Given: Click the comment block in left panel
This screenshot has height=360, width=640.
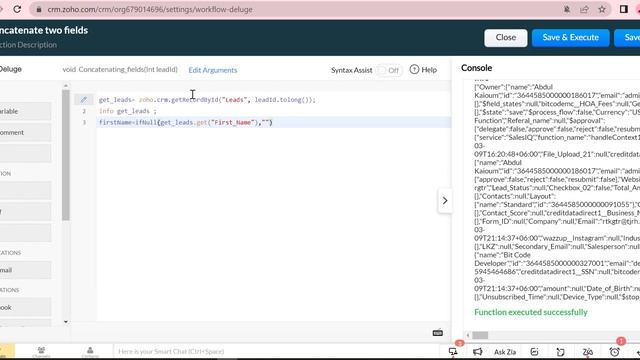Looking at the screenshot, I should [x=25, y=132].
